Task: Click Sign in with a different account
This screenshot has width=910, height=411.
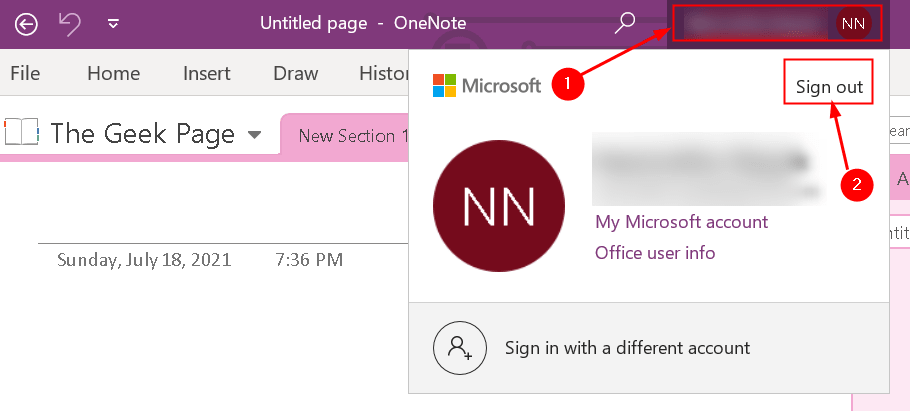Action: (627, 348)
